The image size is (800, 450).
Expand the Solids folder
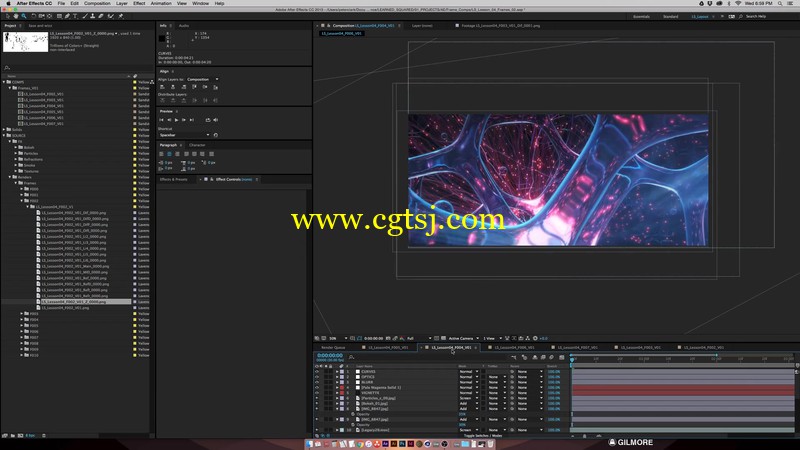tap(4, 130)
